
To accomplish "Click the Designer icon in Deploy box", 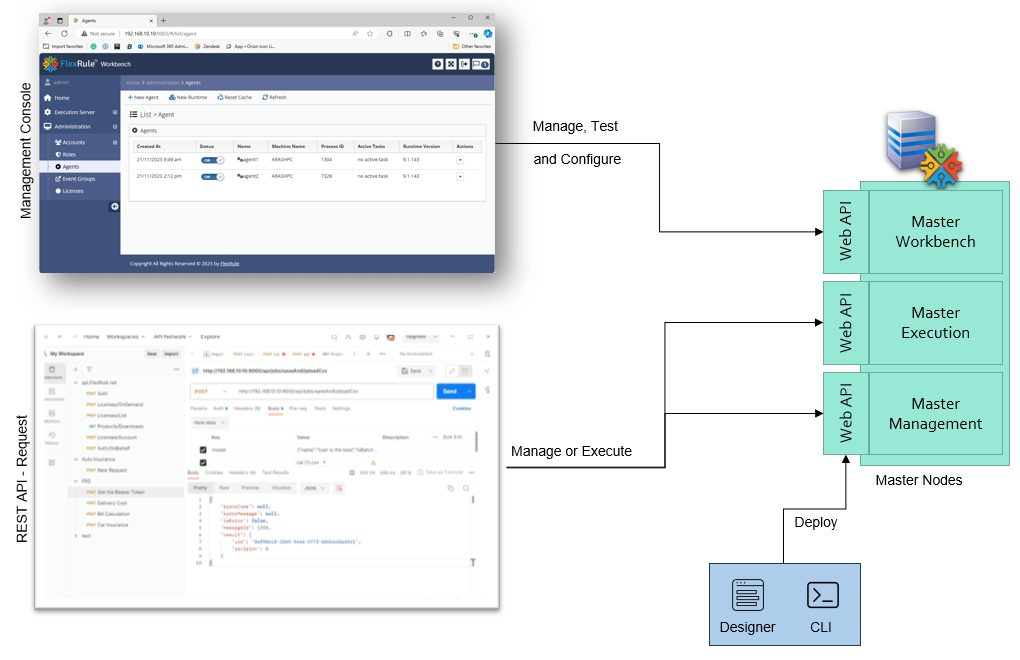I will click(747, 594).
